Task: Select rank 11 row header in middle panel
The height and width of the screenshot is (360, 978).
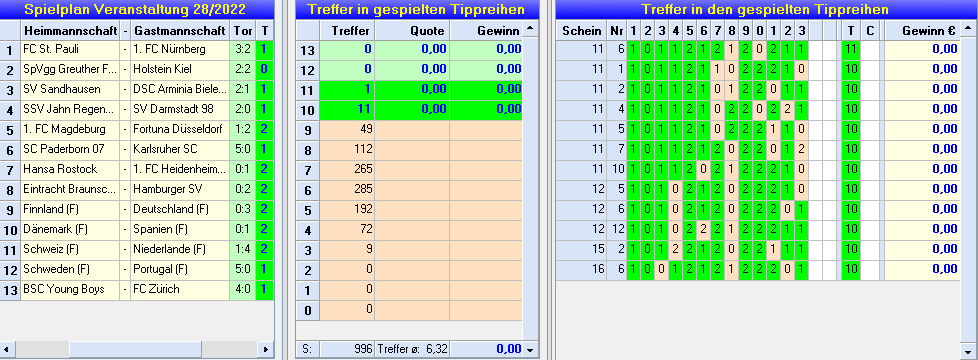Action: pyautogui.click(x=308, y=89)
